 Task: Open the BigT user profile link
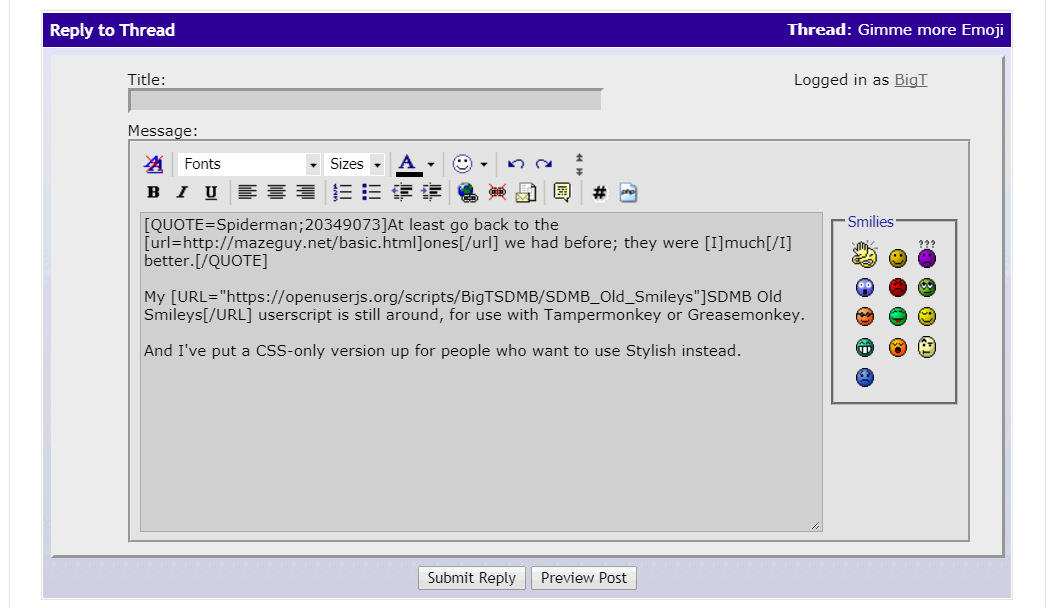point(911,80)
